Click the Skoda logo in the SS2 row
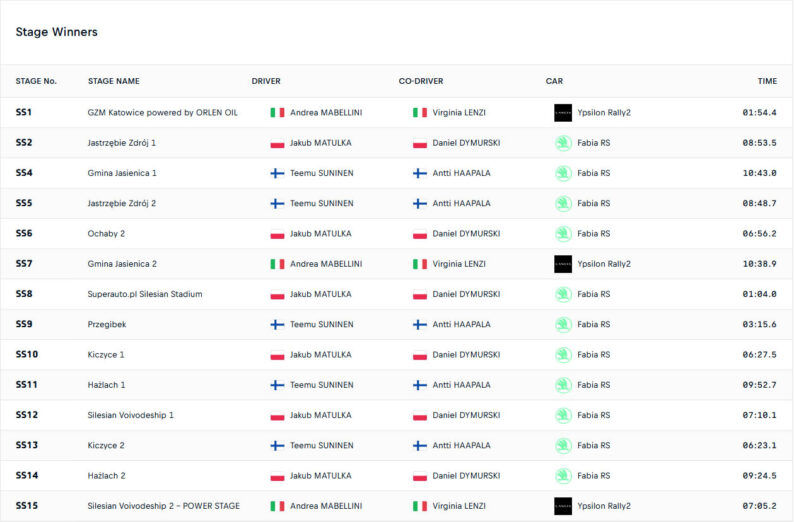The height and width of the screenshot is (522, 794). pyautogui.click(x=563, y=143)
